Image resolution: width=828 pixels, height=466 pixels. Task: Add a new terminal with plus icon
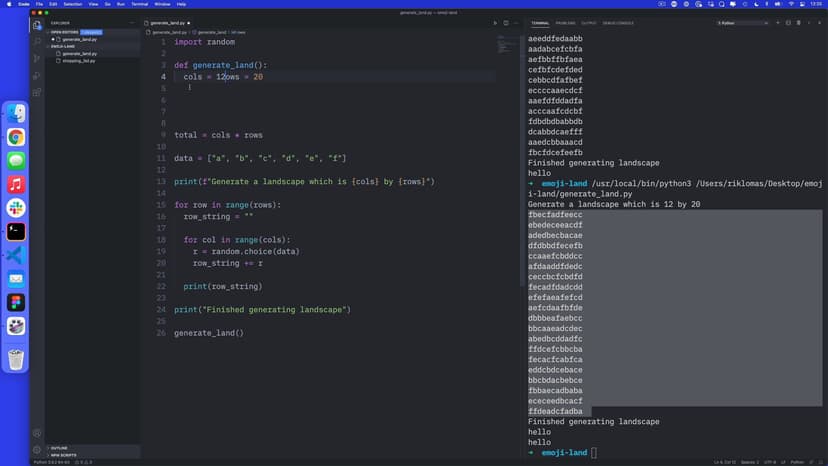pyautogui.click(x=777, y=22)
